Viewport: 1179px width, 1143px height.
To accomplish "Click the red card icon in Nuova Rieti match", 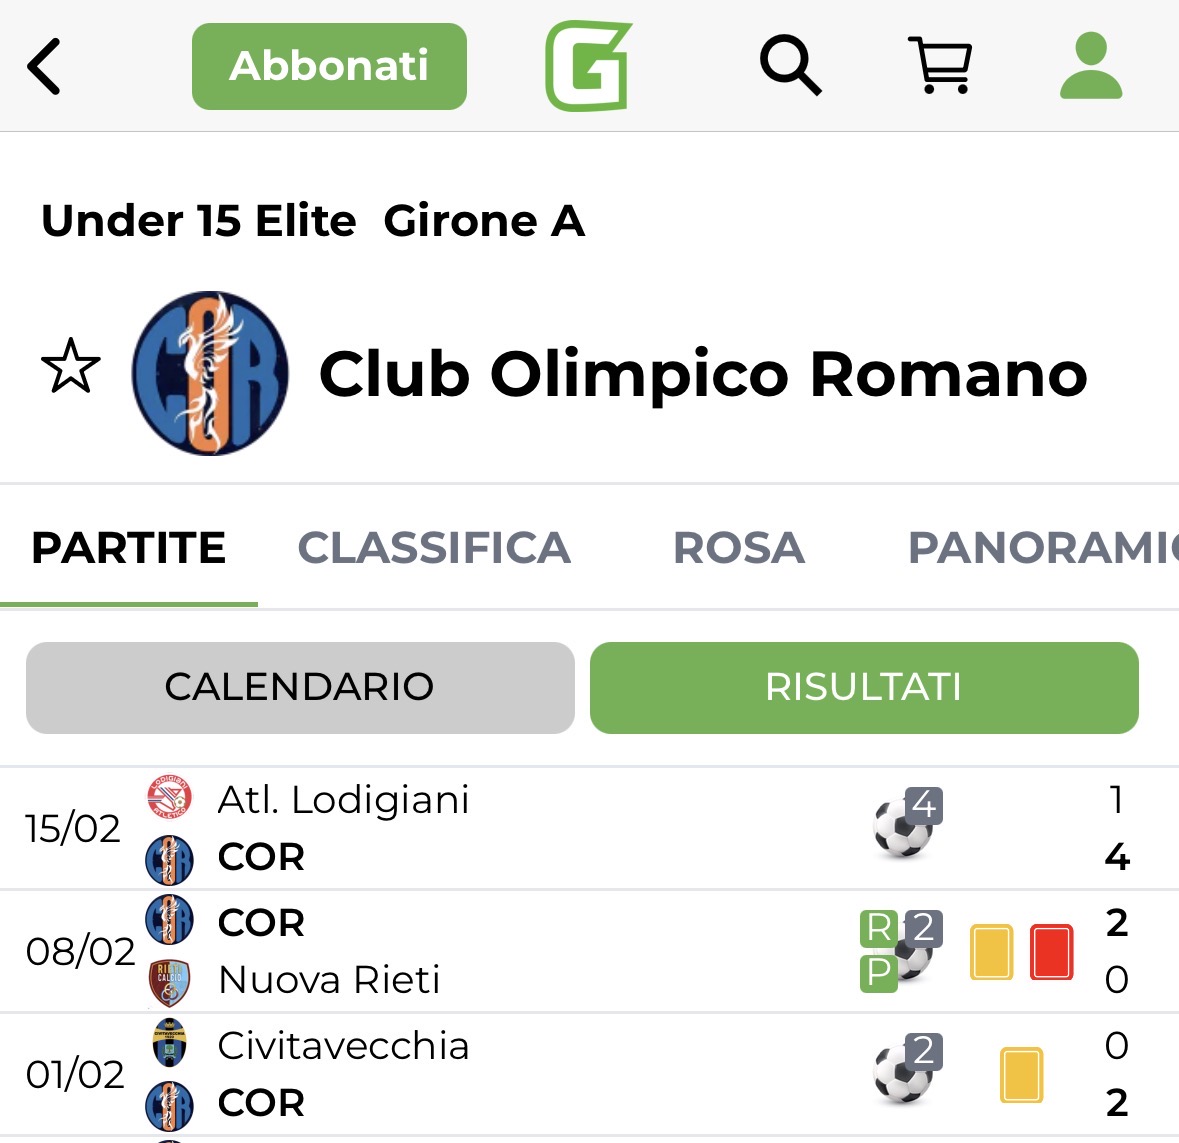I will point(1051,951).
